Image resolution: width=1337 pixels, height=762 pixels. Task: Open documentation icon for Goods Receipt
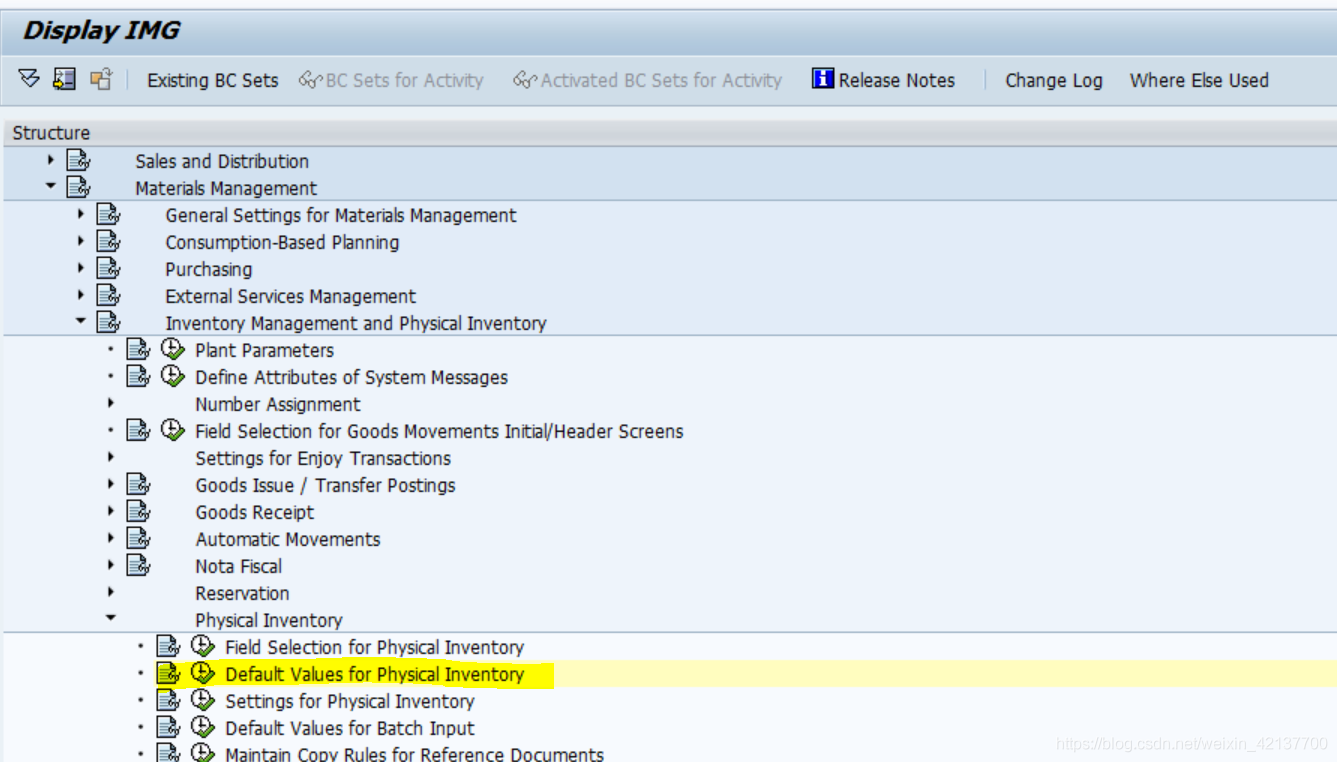tap(138, 511)
